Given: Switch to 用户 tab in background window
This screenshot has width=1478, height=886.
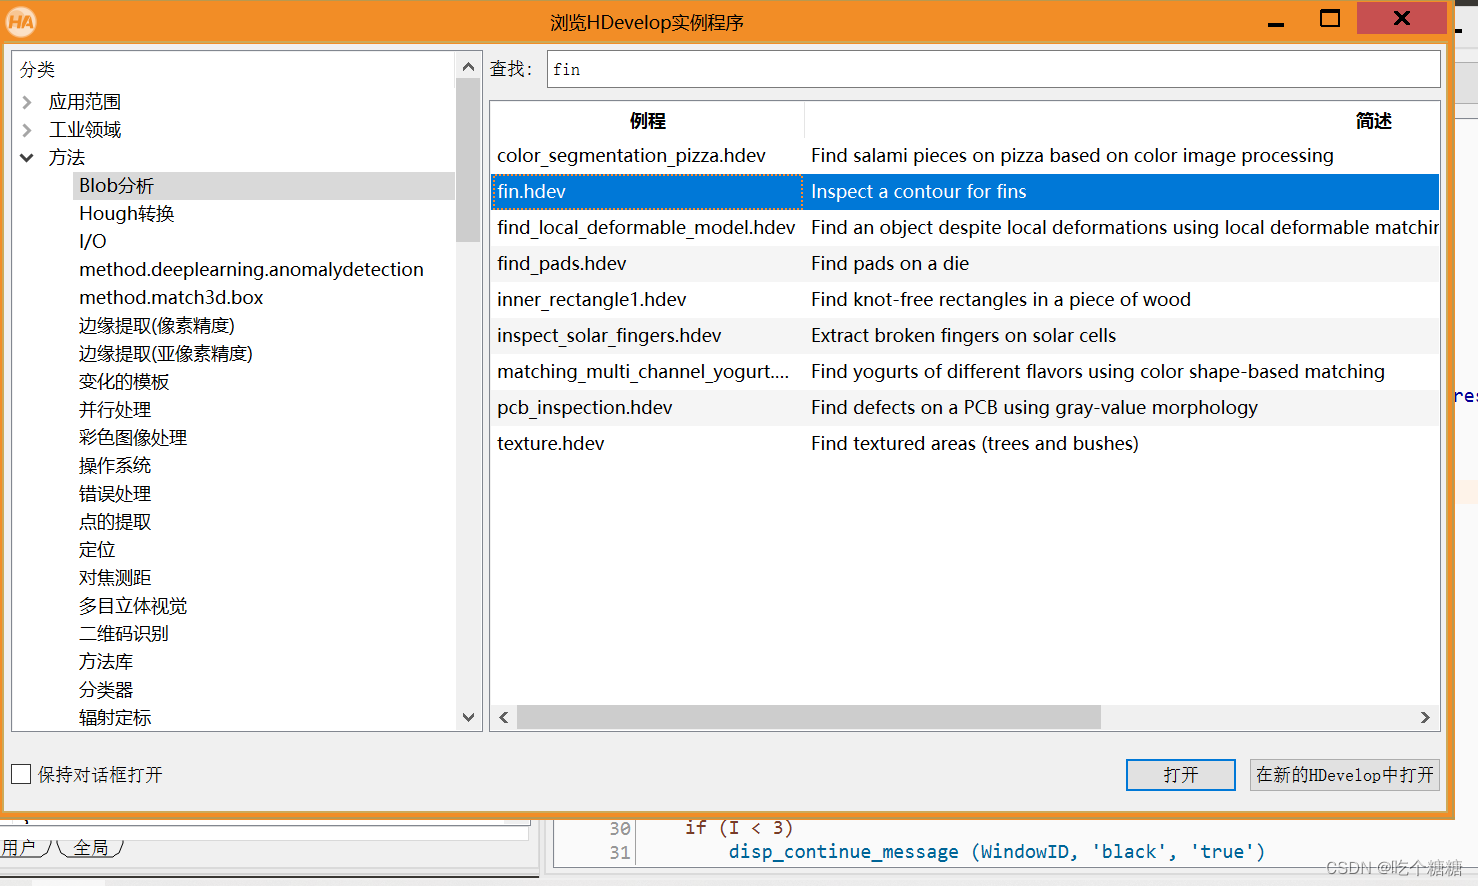Looking at the screenshot, I should coord(18,848).
